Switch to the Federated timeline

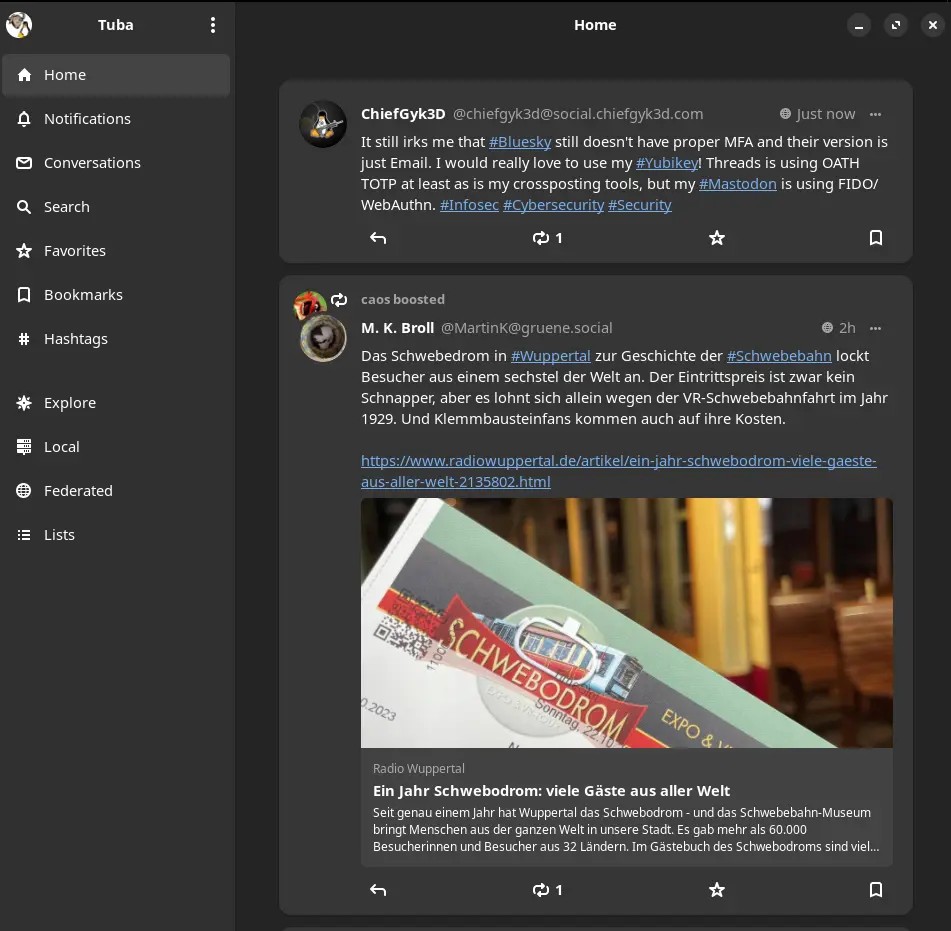[x=78, y=491]
